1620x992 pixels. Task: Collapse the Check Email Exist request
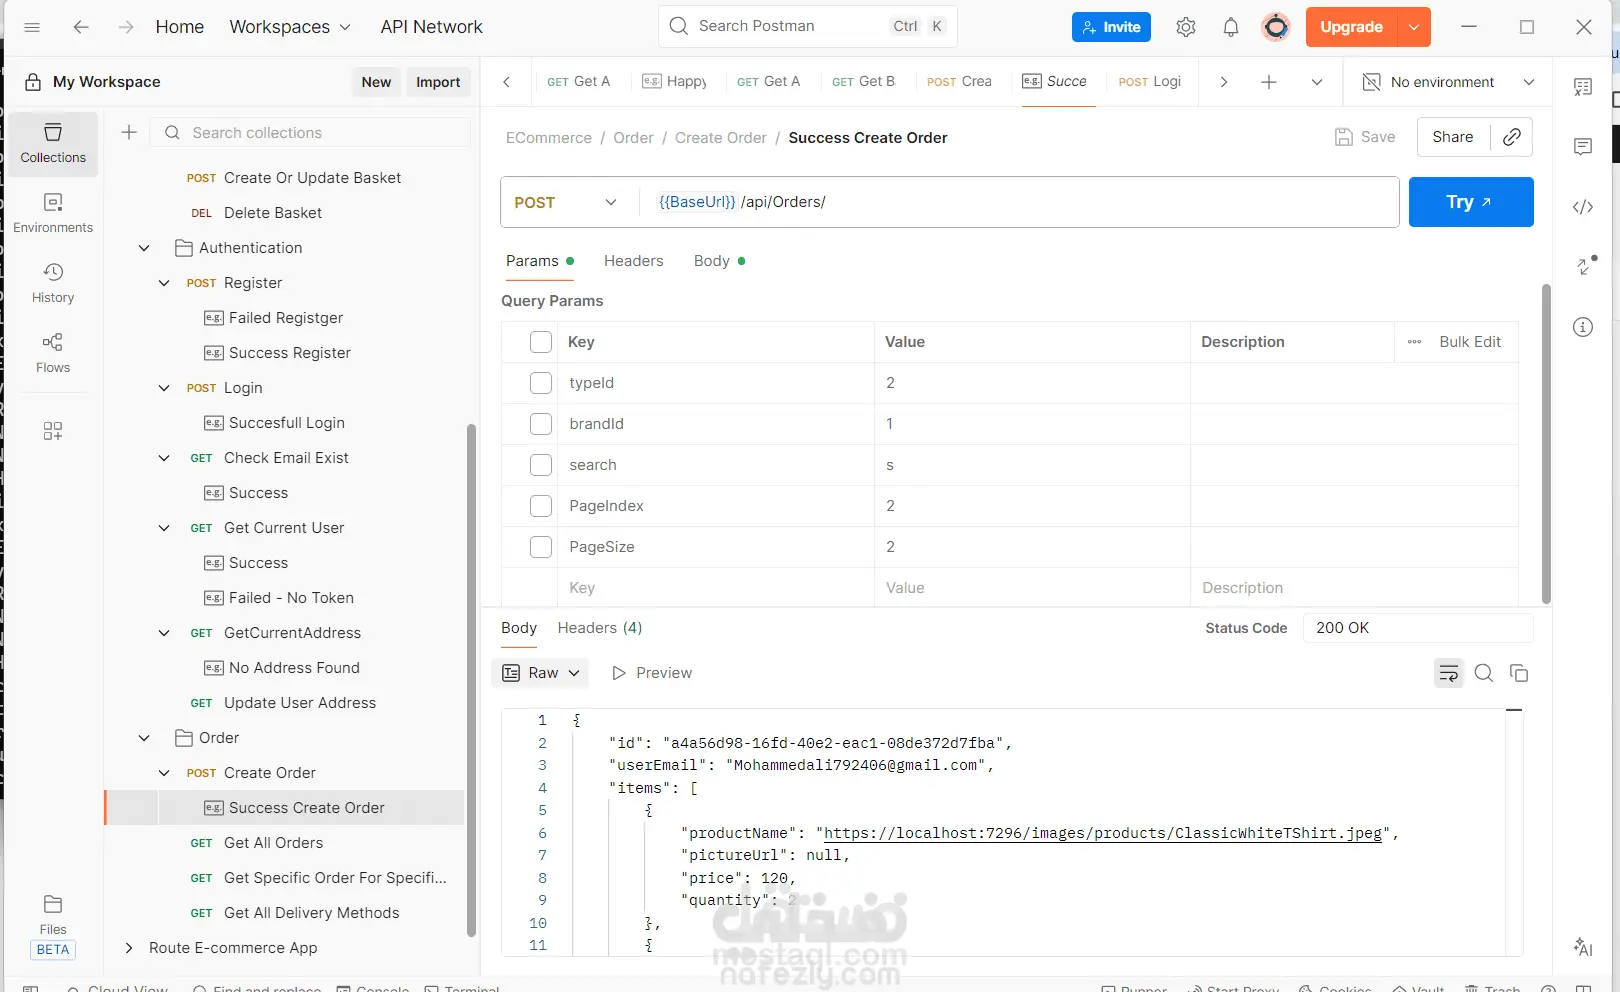(164, 458)
